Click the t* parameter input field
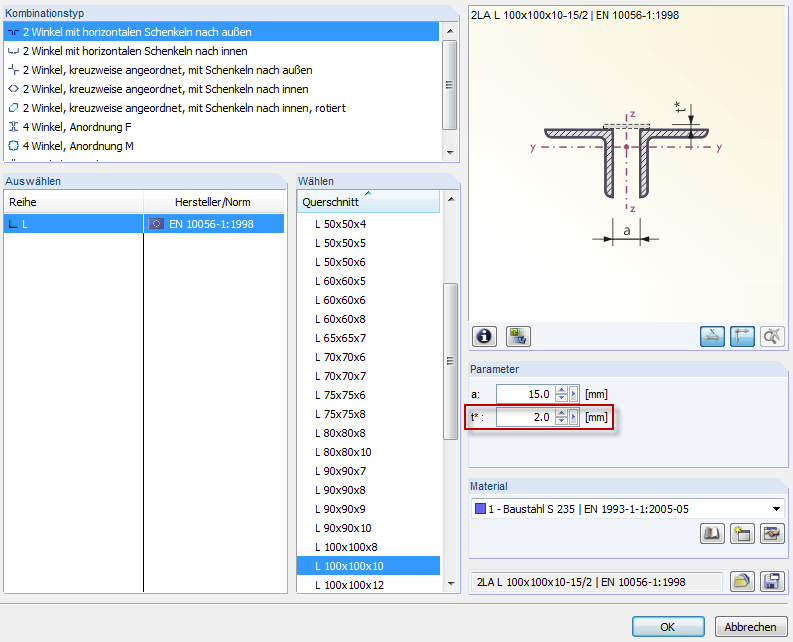Viewport: 793px width, 642px height. click(525, 417)
